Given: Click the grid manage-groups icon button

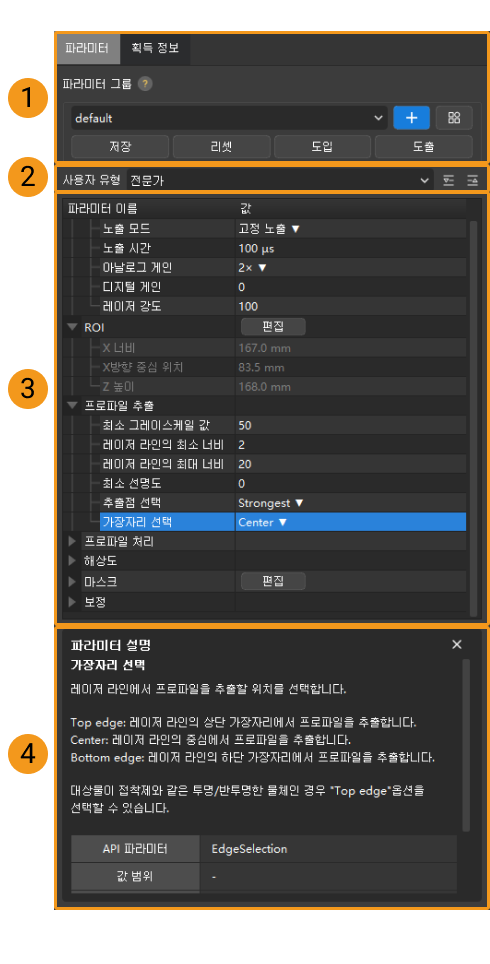Looking at the screenshot, I should 454,118.
